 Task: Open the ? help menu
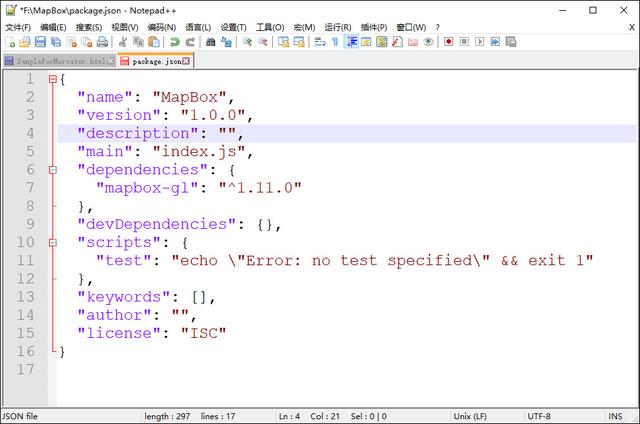pos(438,27)
